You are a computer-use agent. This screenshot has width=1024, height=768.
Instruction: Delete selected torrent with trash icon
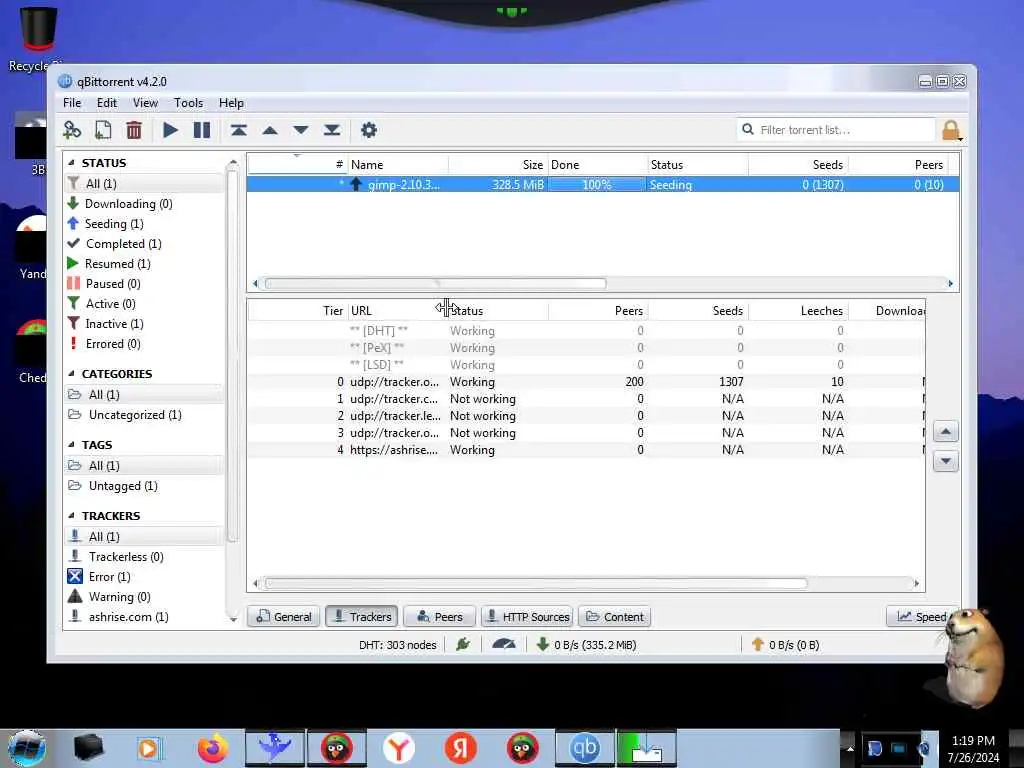pyautogui.click(x=134, y=130)
